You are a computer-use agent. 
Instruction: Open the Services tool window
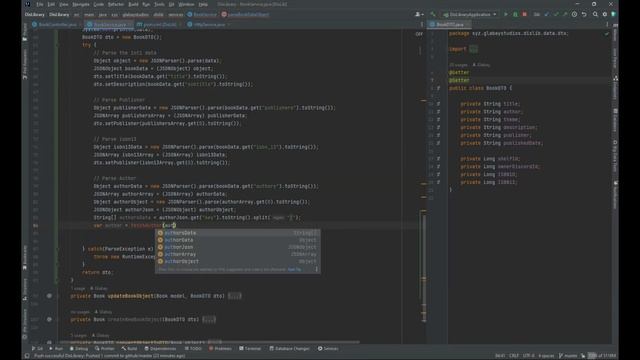[x=328, y=349]
